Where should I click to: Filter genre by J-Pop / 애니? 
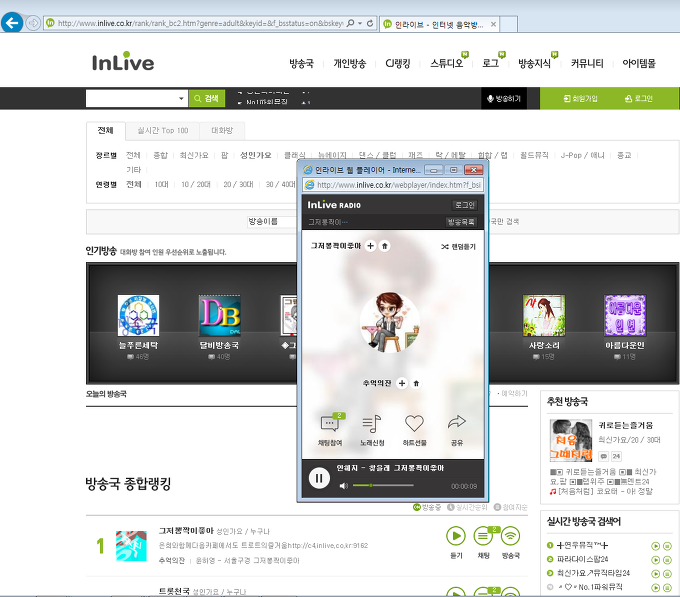point(582,155)
